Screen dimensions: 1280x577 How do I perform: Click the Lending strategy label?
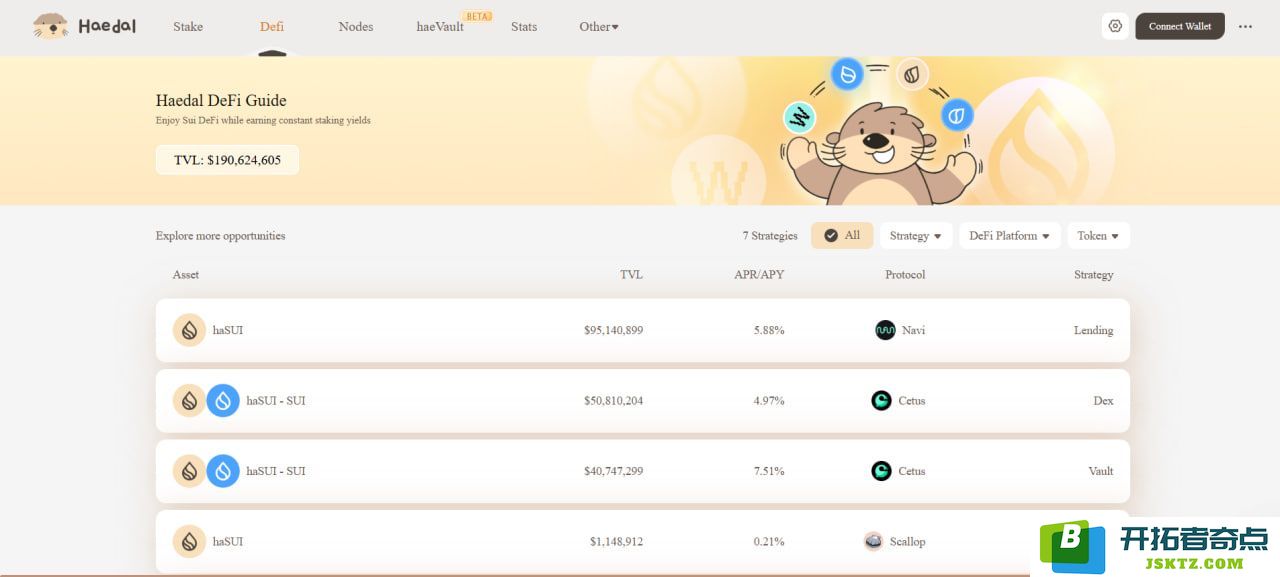[x=1093, y=330]
